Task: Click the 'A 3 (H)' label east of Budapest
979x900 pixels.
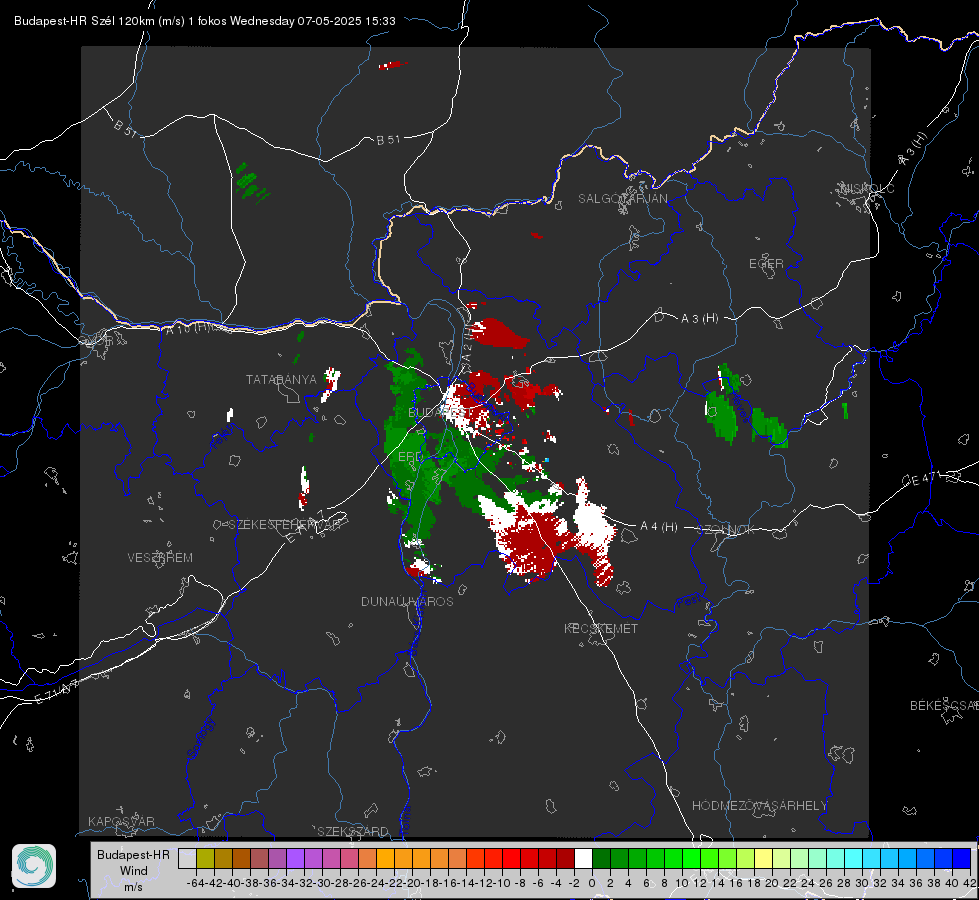Action: (x=699, y=319)
